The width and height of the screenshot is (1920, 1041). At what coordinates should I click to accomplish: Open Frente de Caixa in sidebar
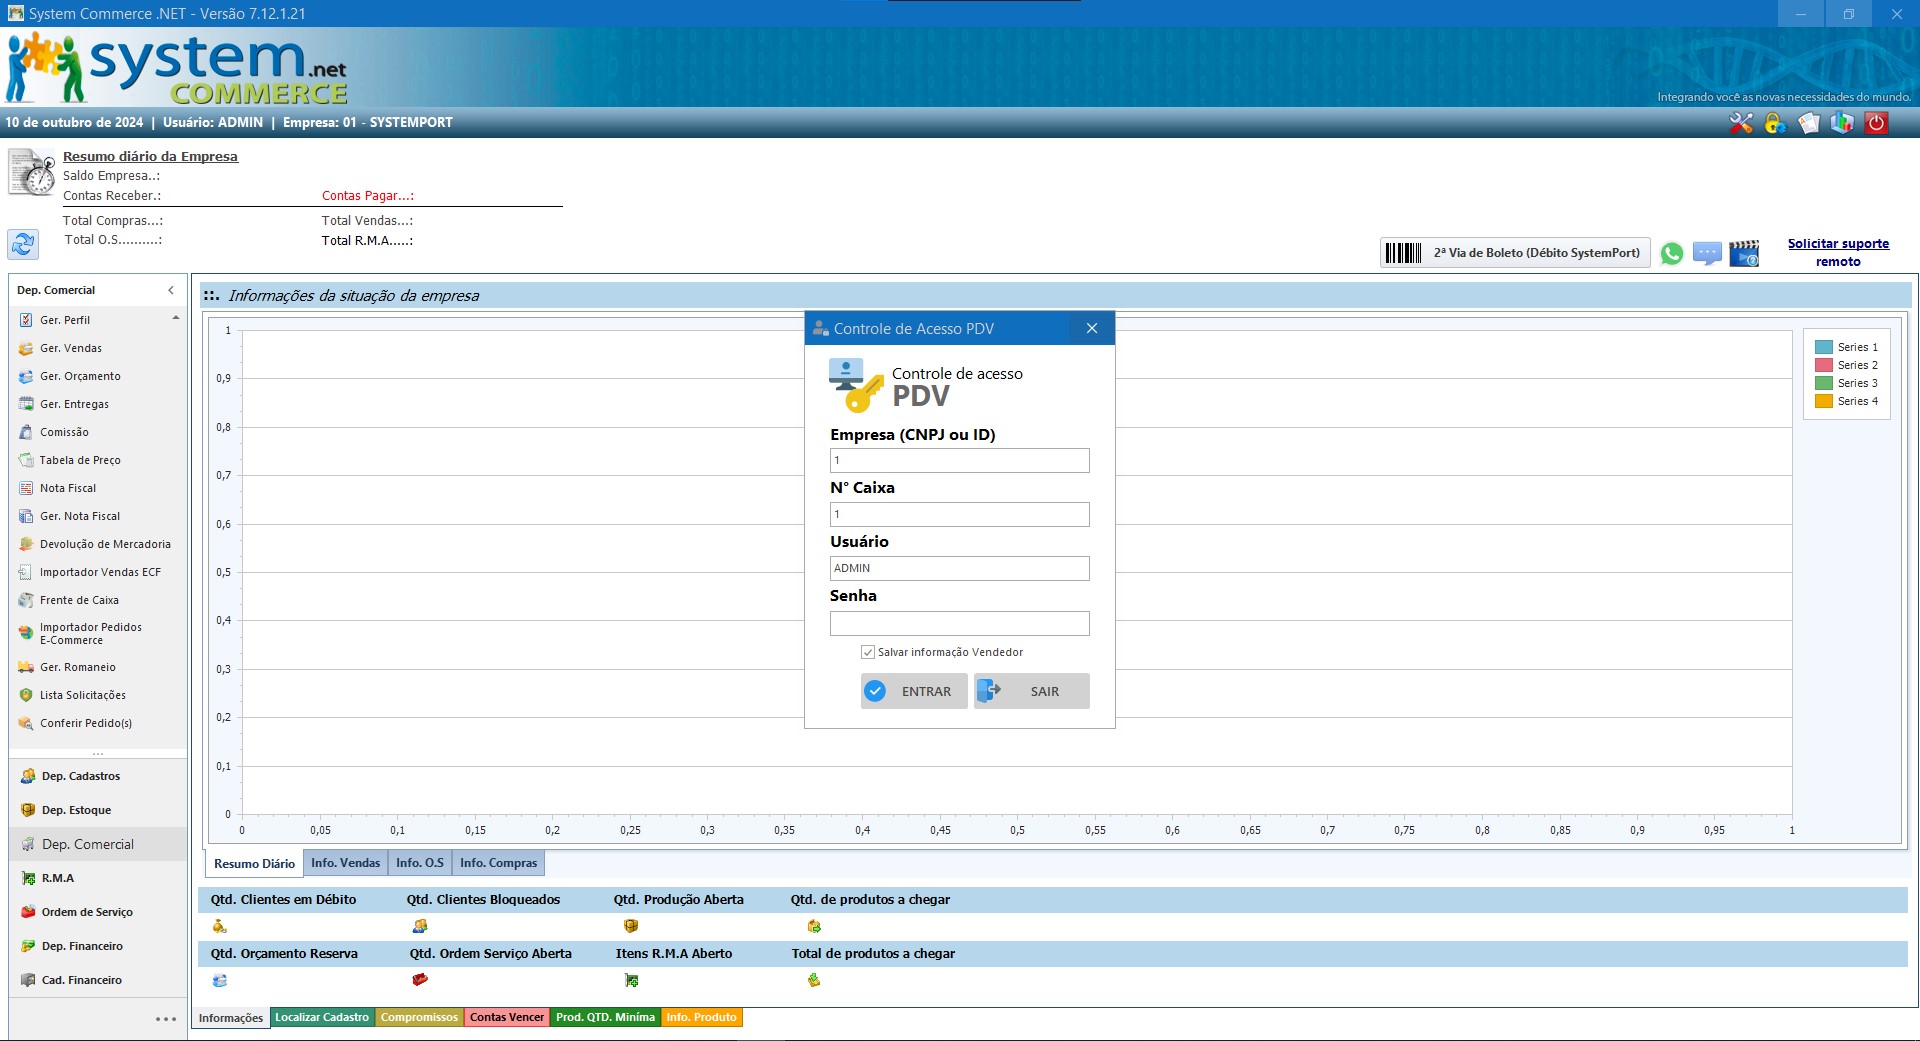tap(79, 600)
